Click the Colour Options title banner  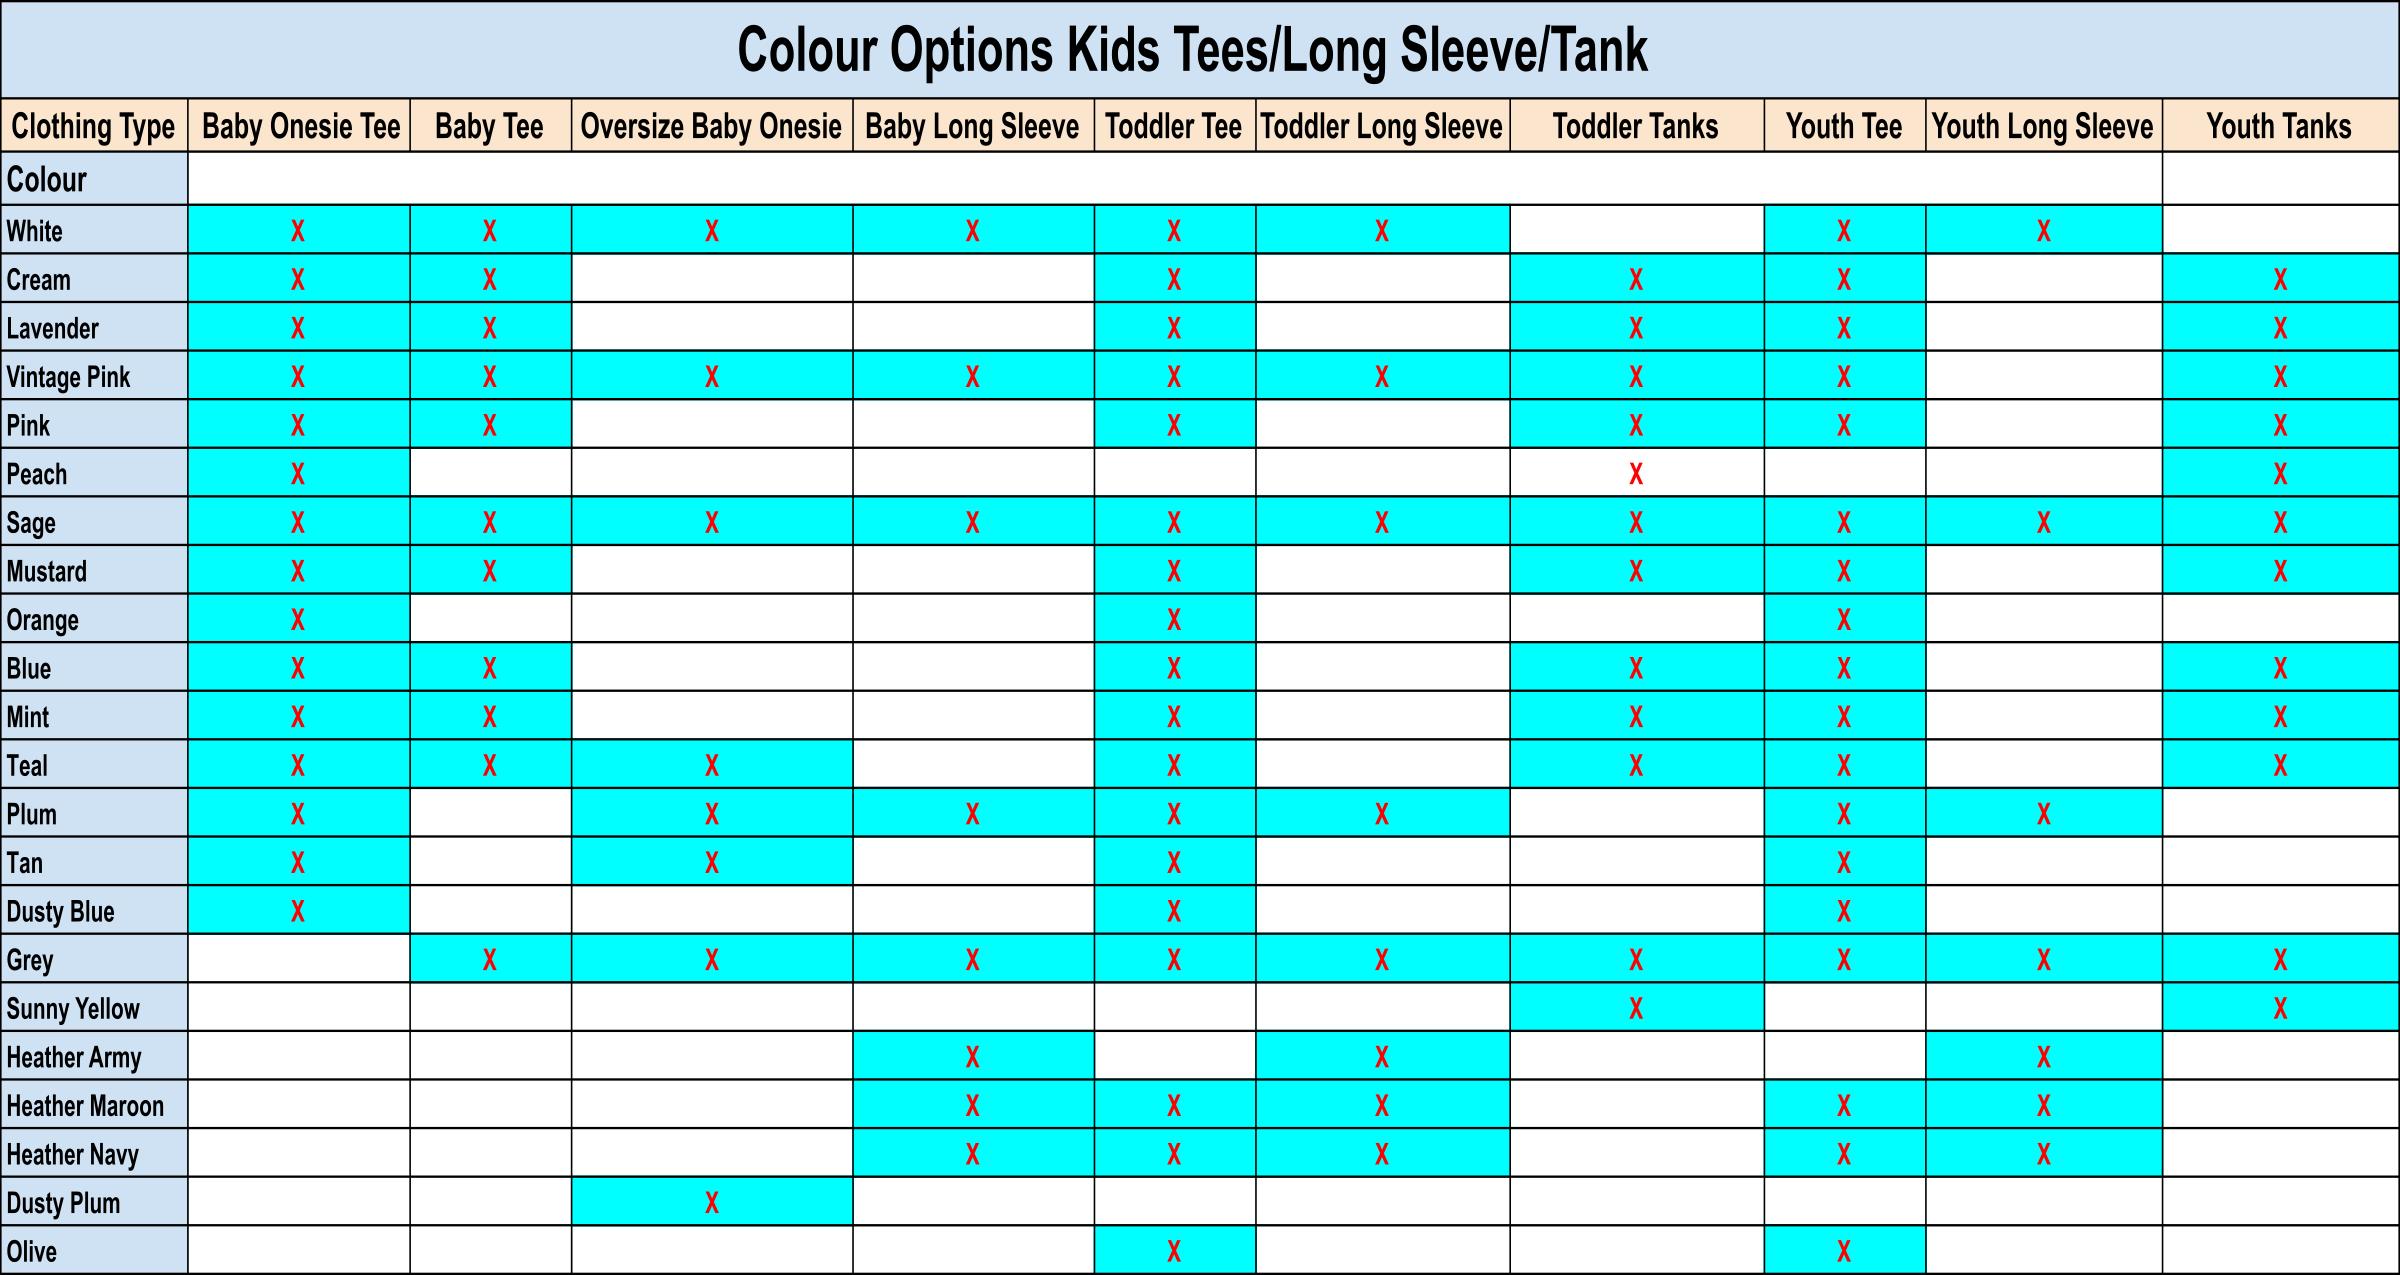(1191, 50)
